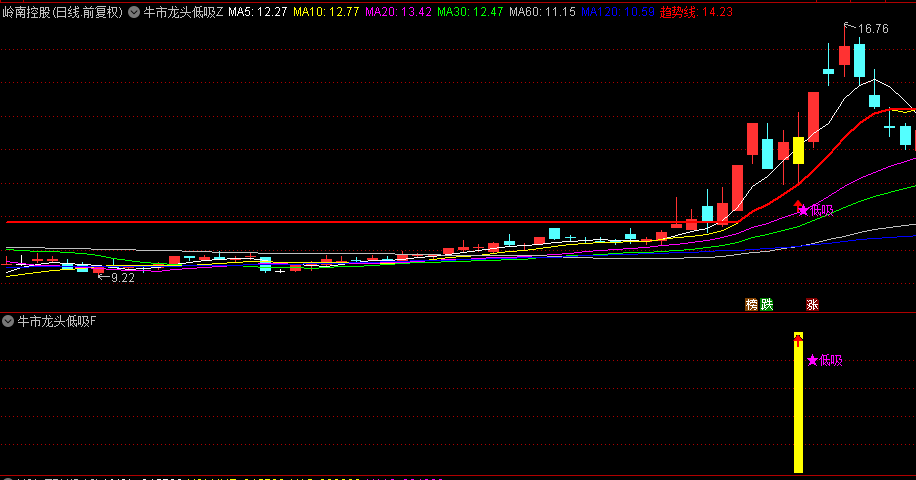Click the brown 榜 event marker

[751, 304]
